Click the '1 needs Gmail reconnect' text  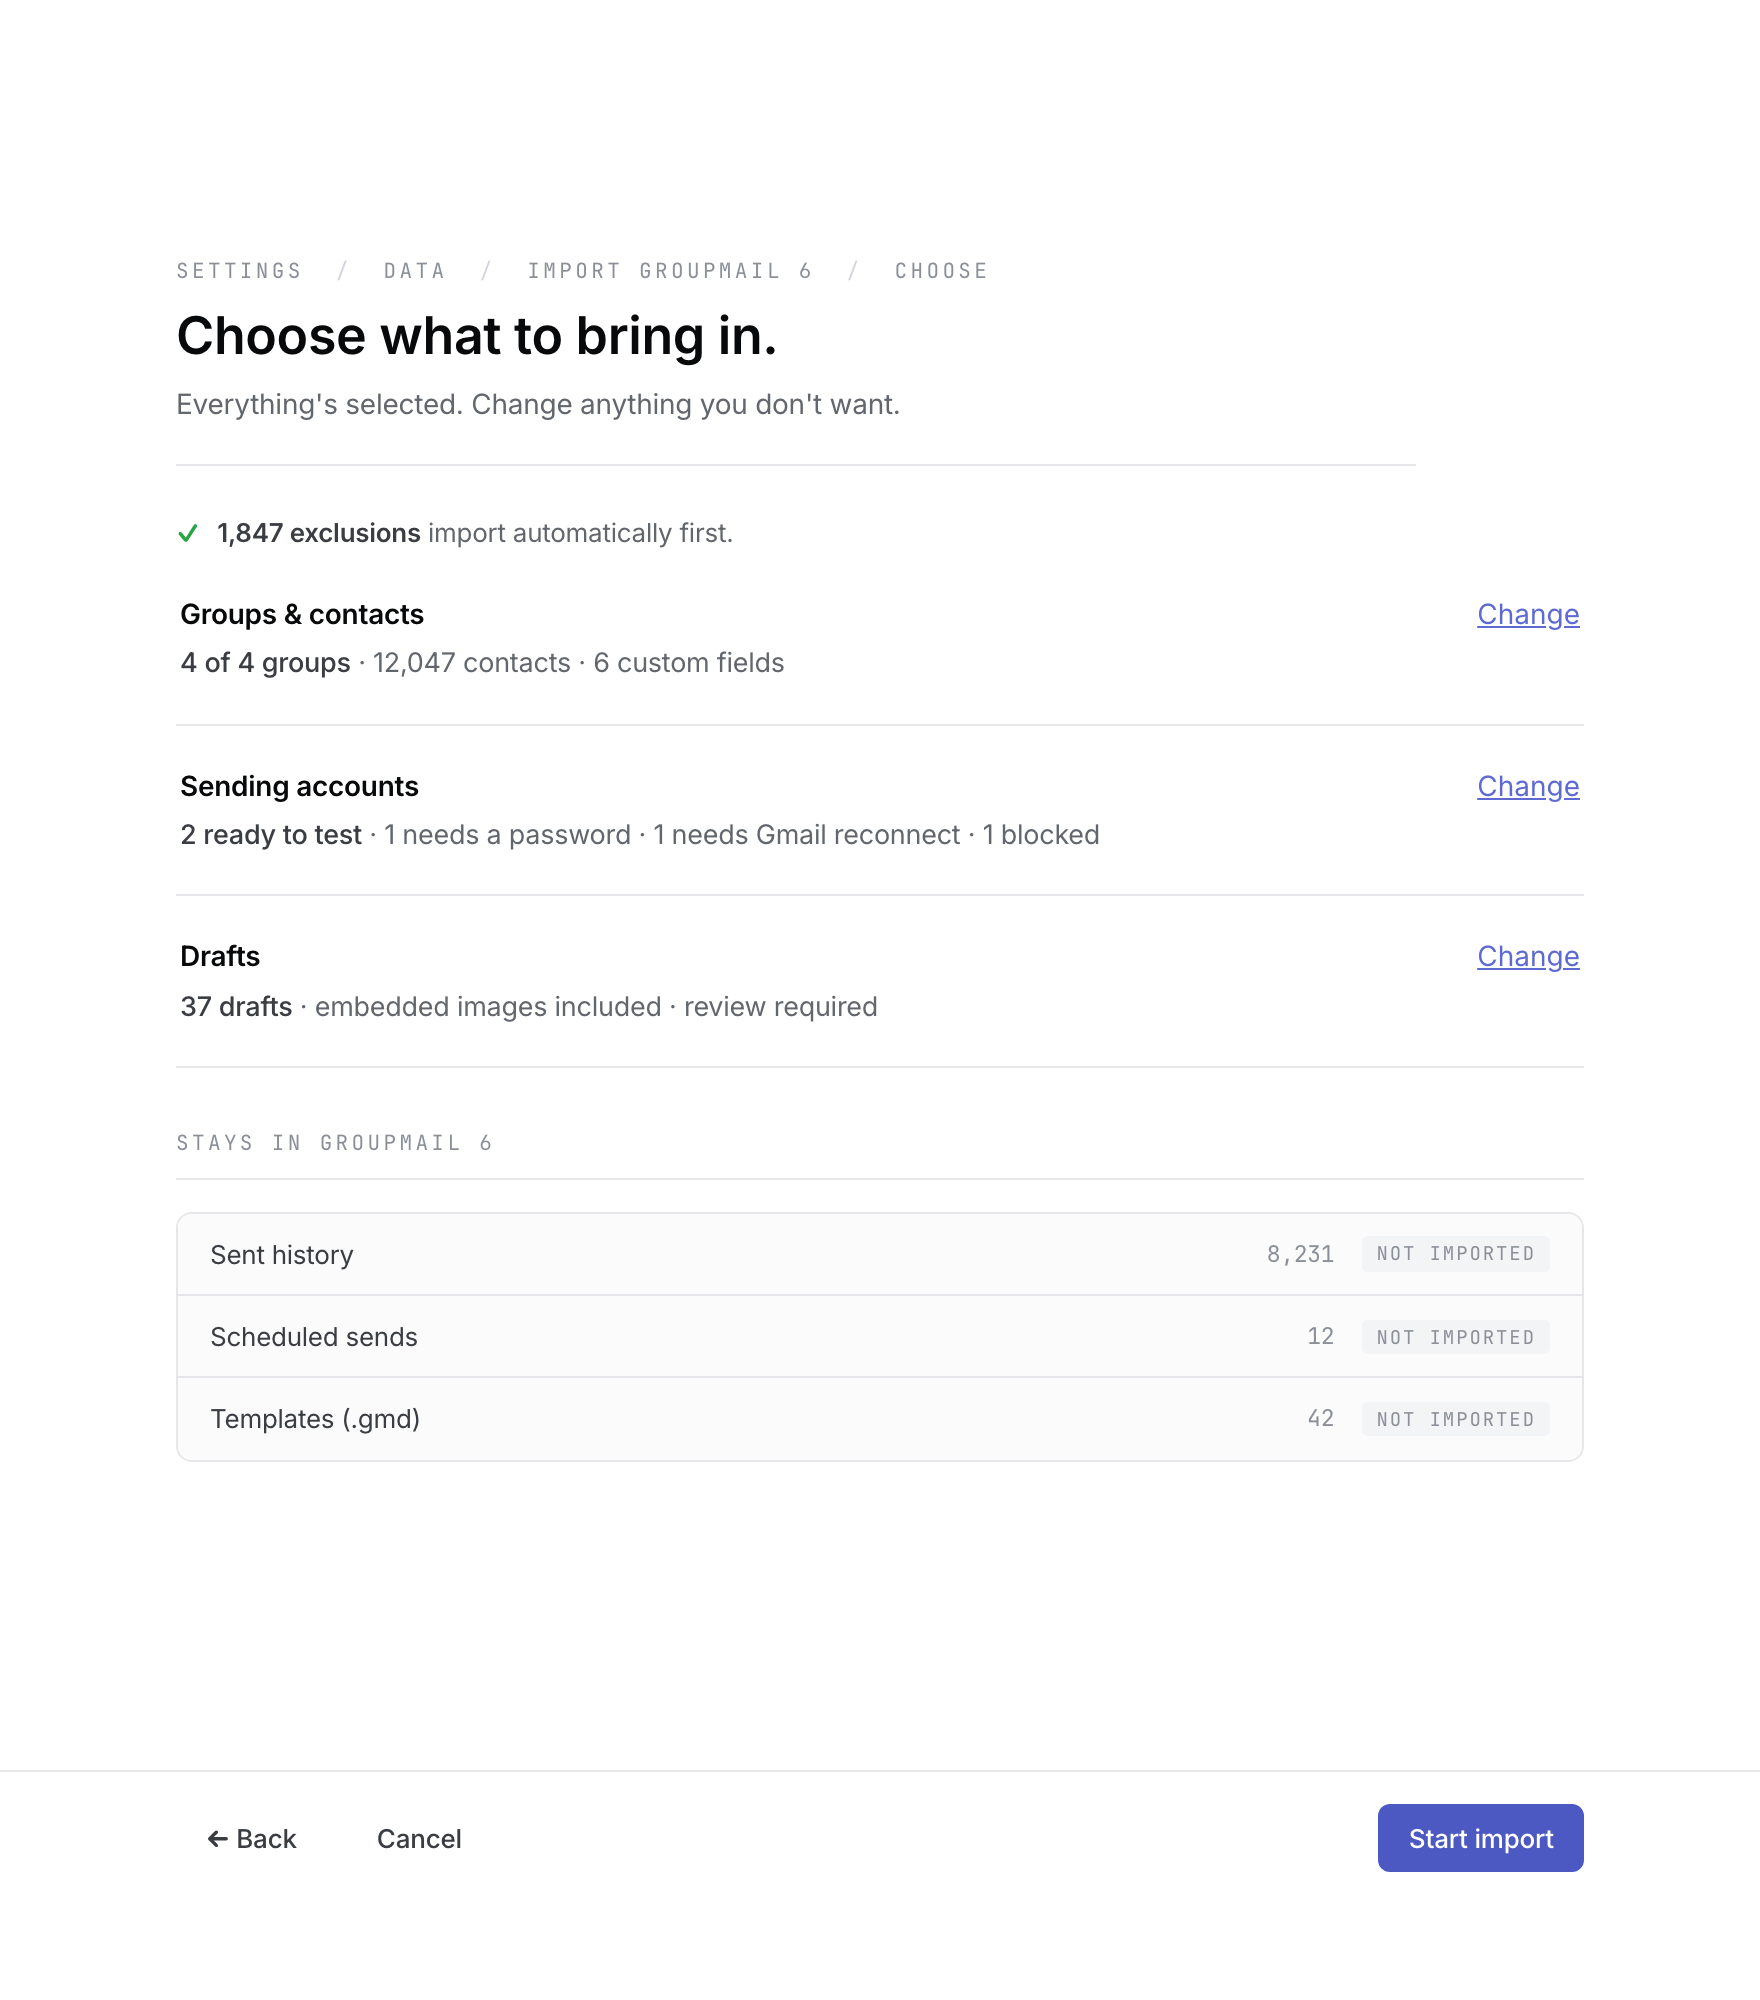(806, 835)
